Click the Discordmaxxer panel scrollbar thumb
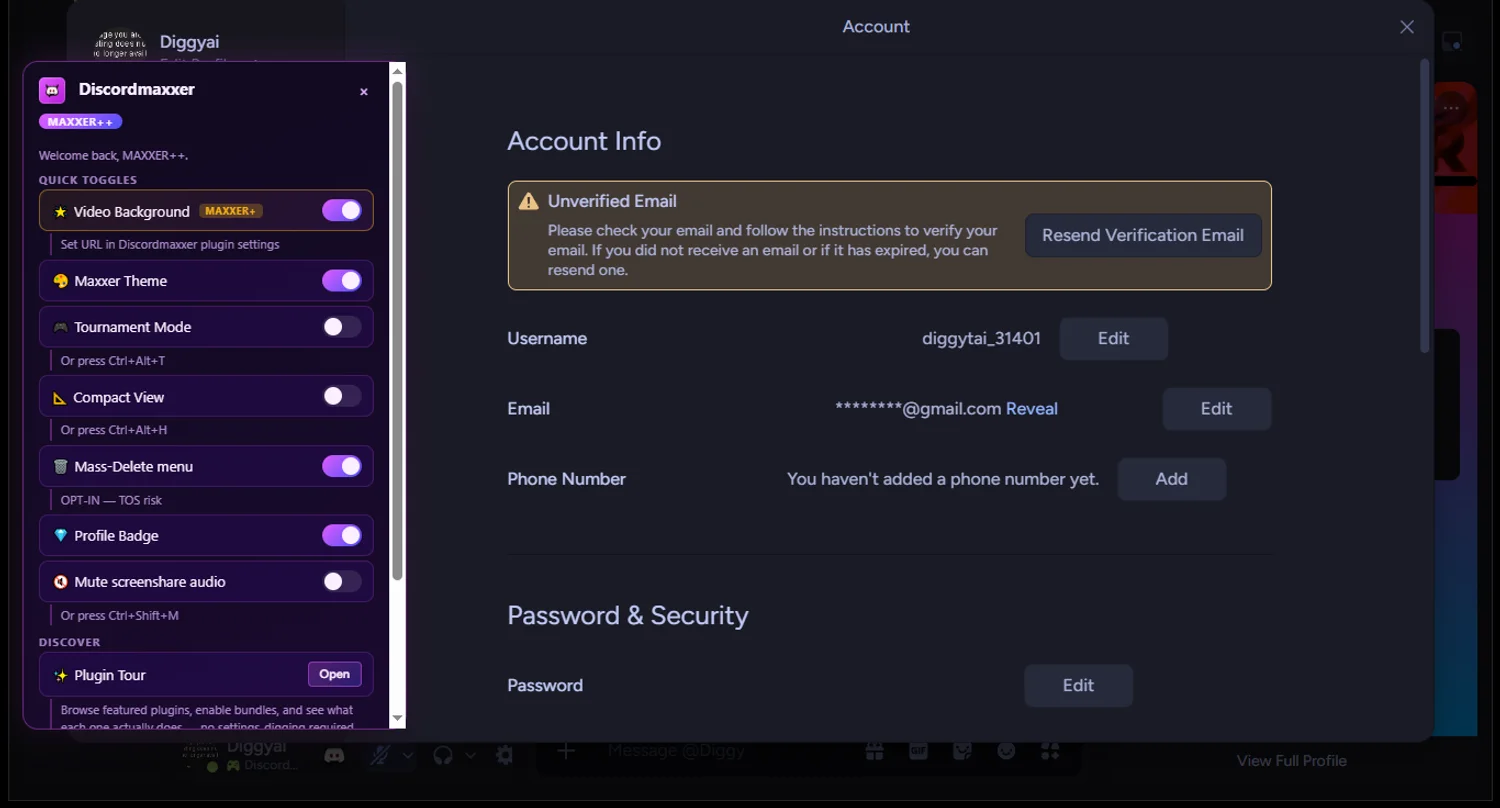 (397, 331)
